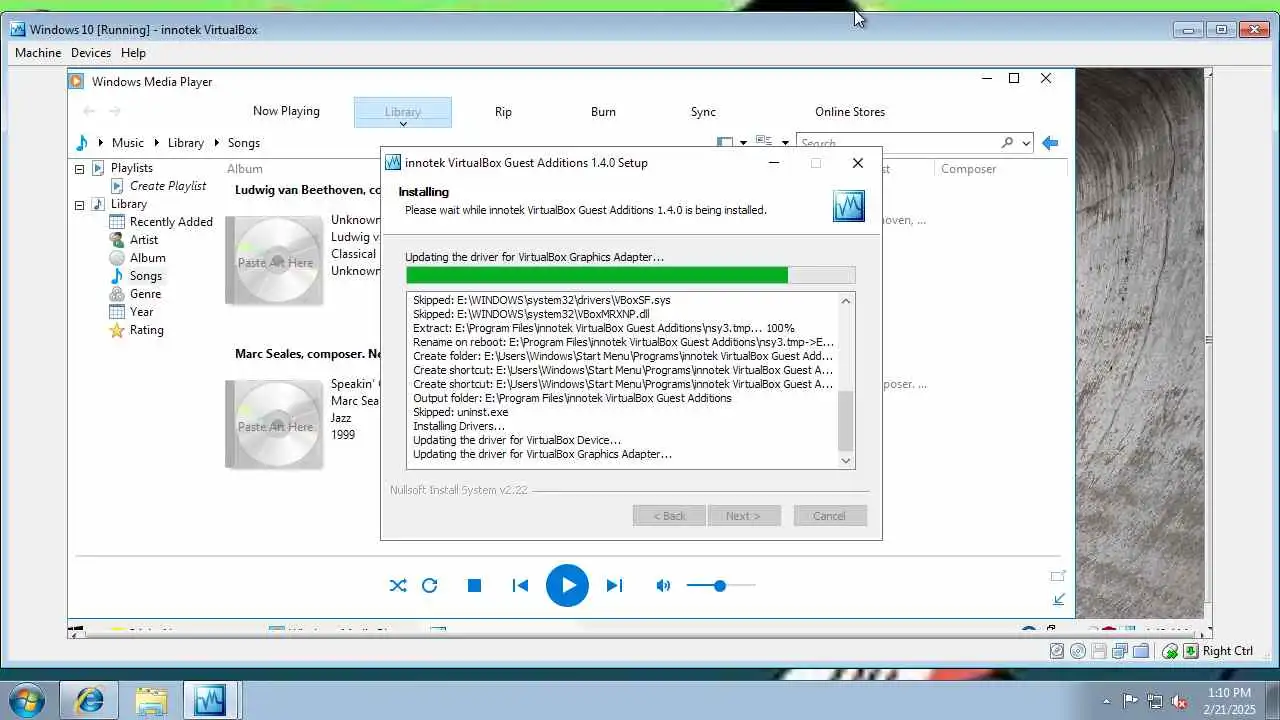The width and height of the screenshot is (1280, 720).
Task: Toggle repeat in Media Player
Action: tap(430, 586)
